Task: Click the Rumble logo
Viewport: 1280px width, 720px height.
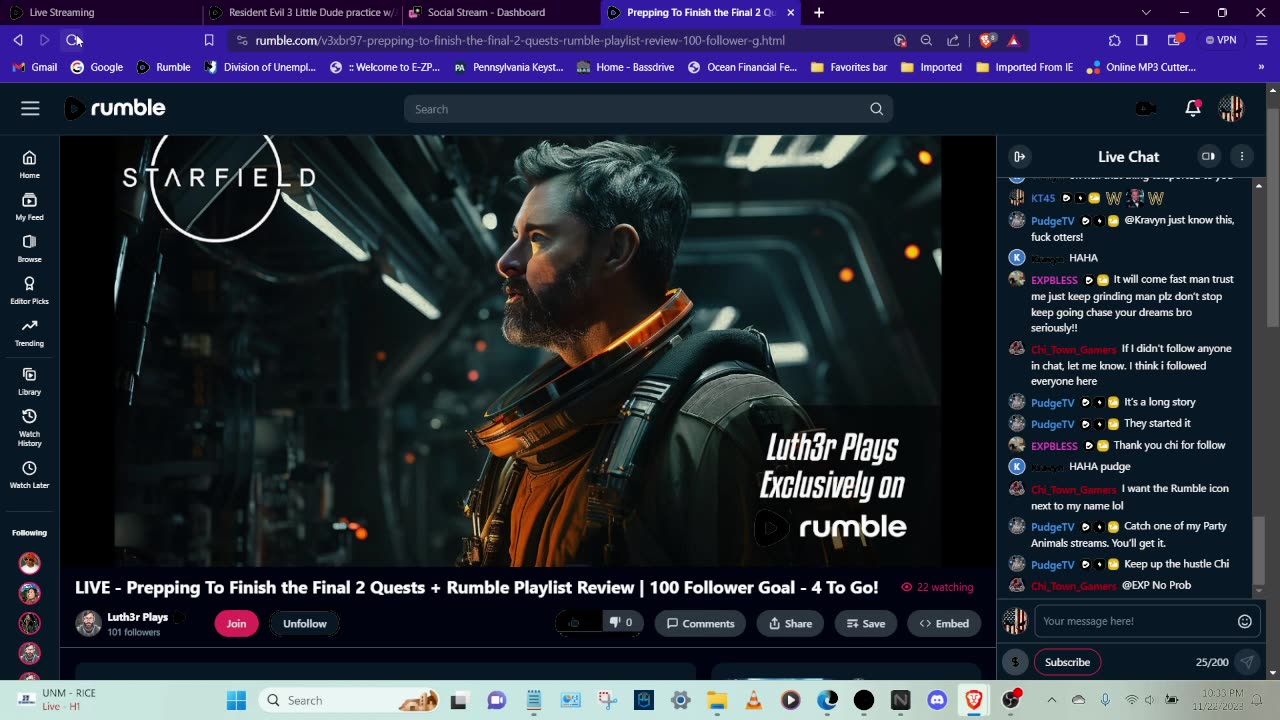Action: coord(115,108)
